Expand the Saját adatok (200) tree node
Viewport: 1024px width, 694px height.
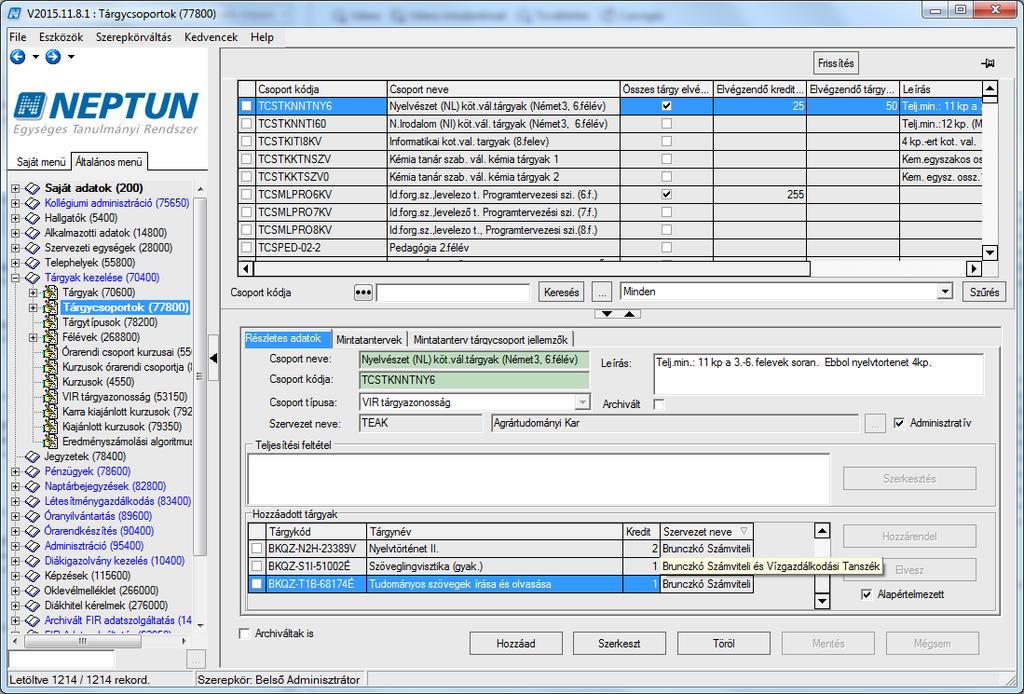click(x=15, y=188)
